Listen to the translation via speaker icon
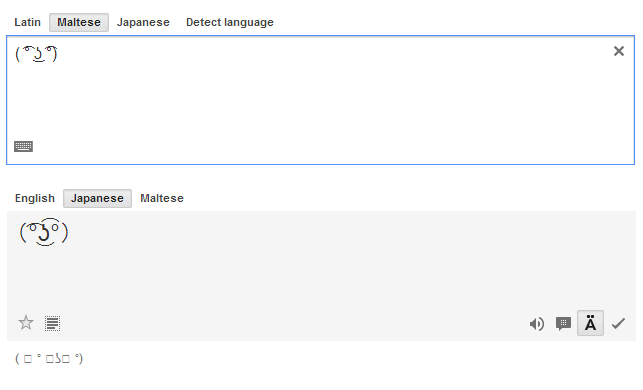643x390 pixels. (536, 324)
